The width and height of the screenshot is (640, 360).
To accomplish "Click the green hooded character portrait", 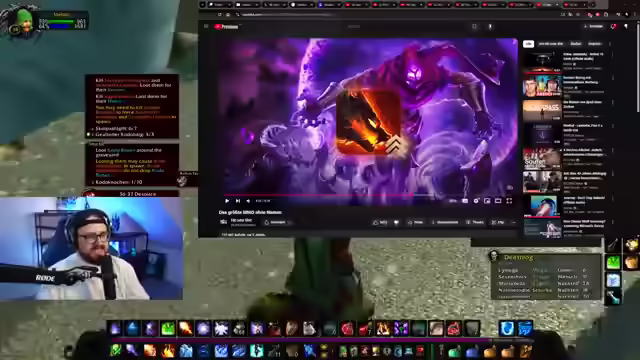I will coord(24,22).
